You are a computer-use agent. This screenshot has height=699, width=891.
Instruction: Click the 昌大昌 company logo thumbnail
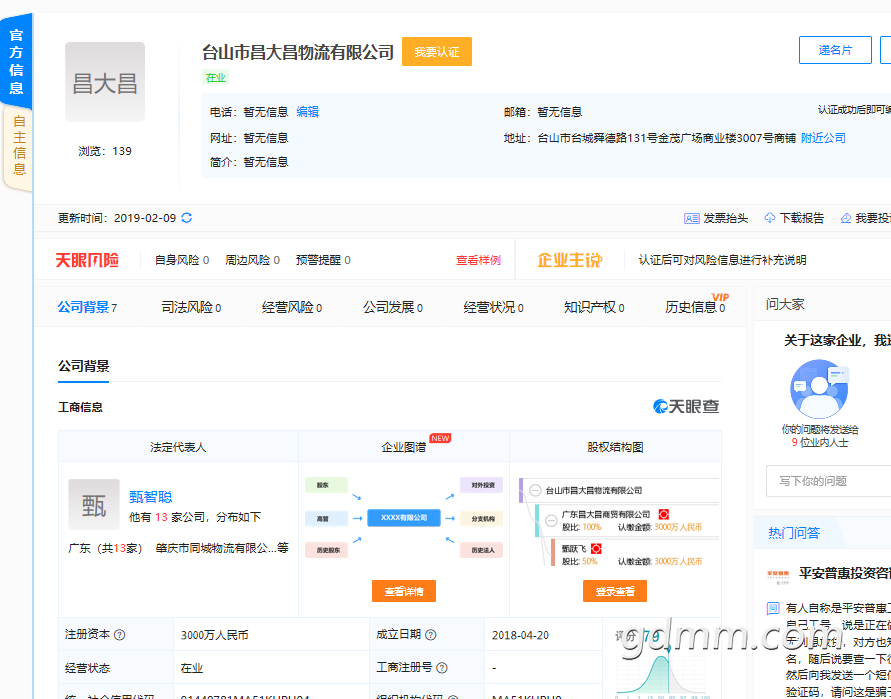[105, 82]
